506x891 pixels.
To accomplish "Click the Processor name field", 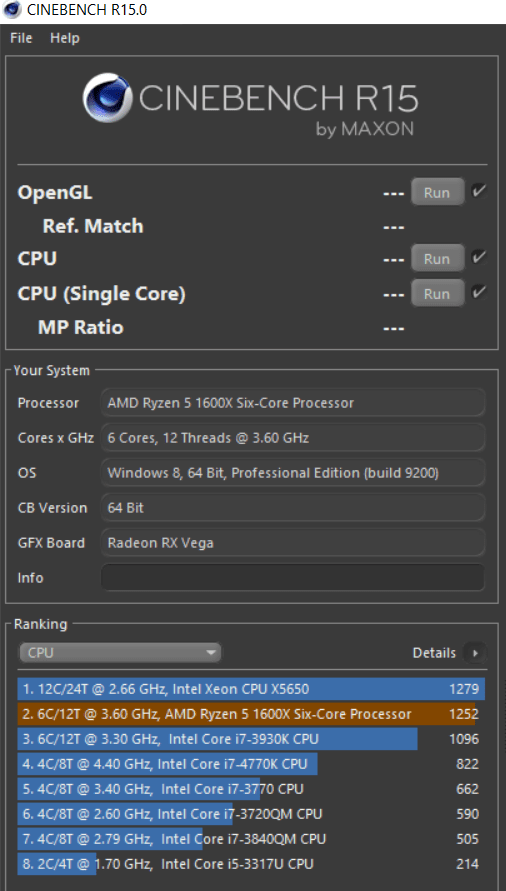I will [x=293, y=403].
